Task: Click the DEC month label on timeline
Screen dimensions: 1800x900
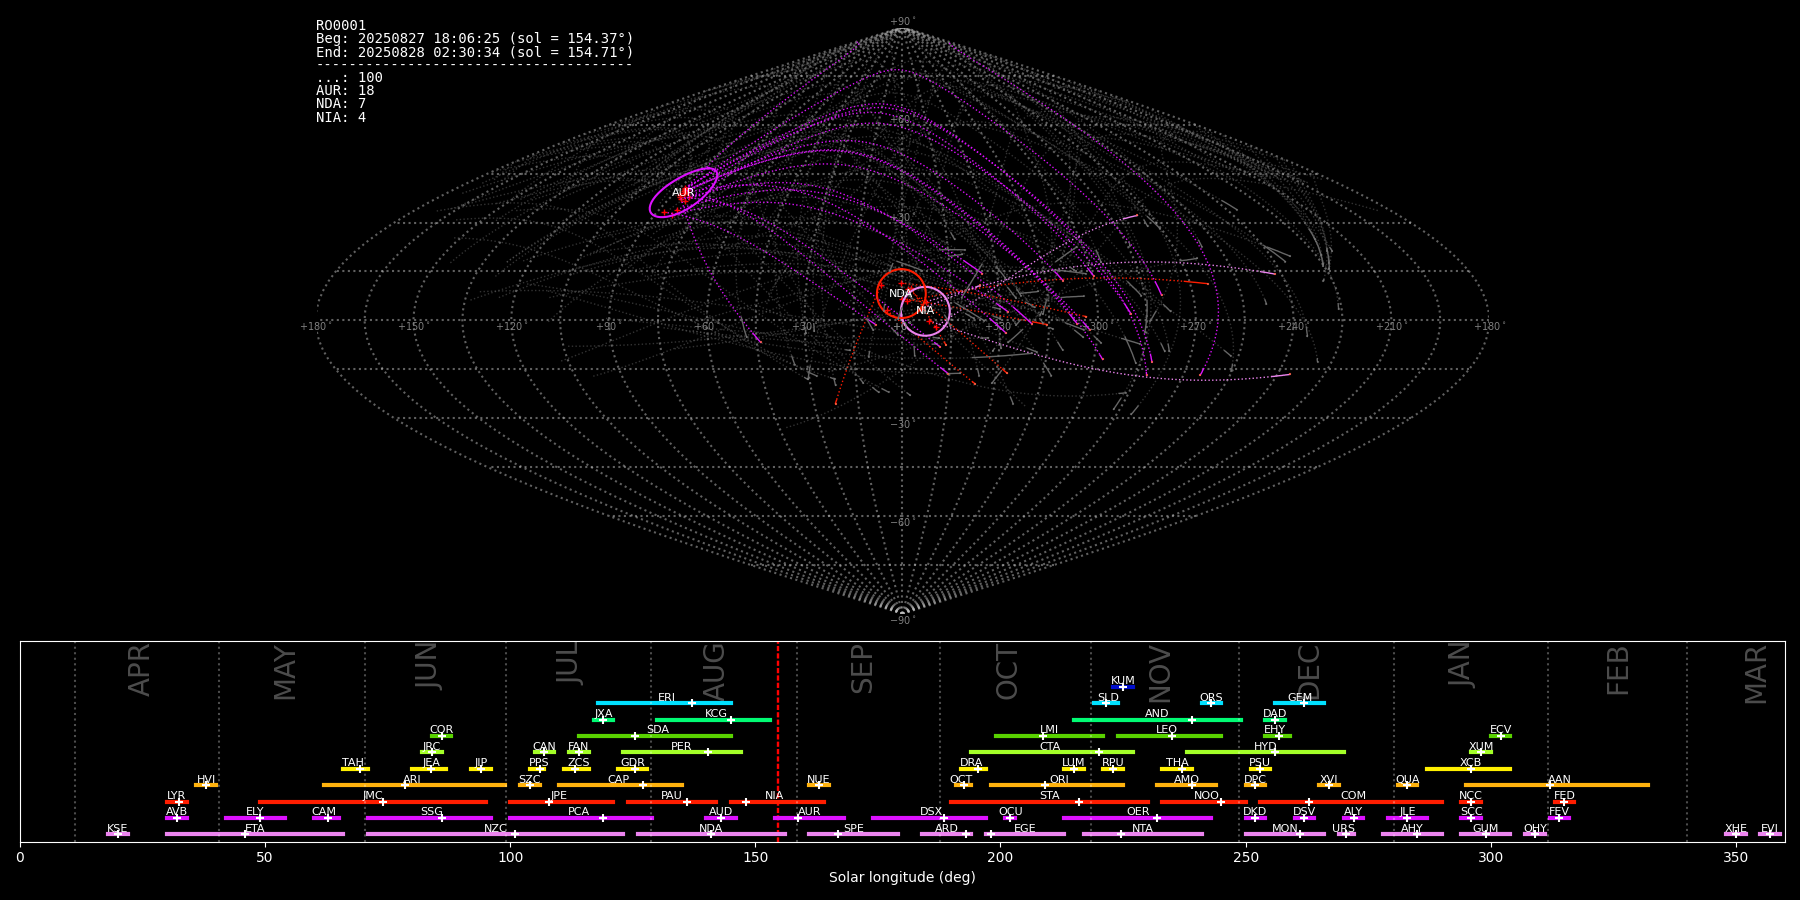Action: tap(1309, 672)
